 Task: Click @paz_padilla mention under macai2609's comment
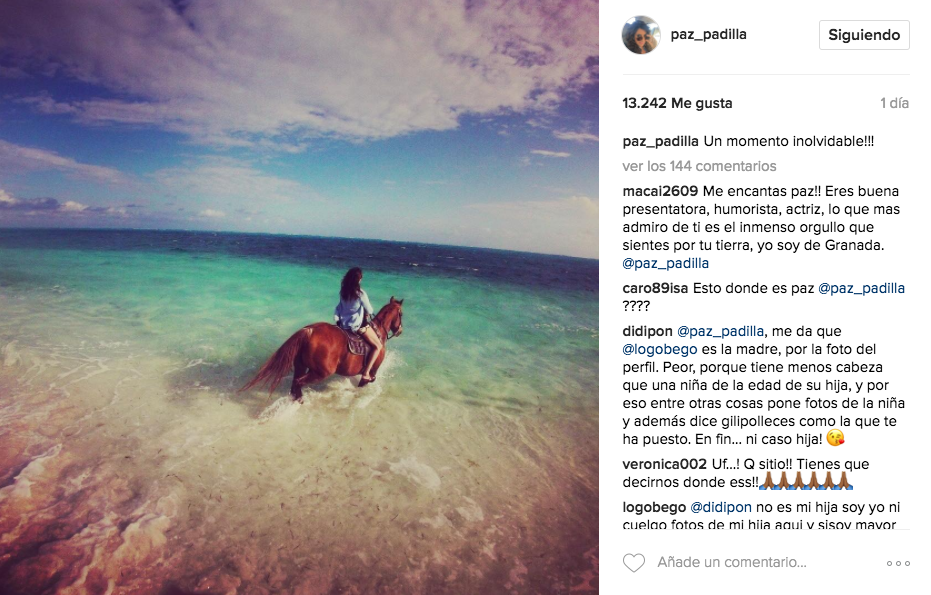pyautogui.click(x=665, y=264)
